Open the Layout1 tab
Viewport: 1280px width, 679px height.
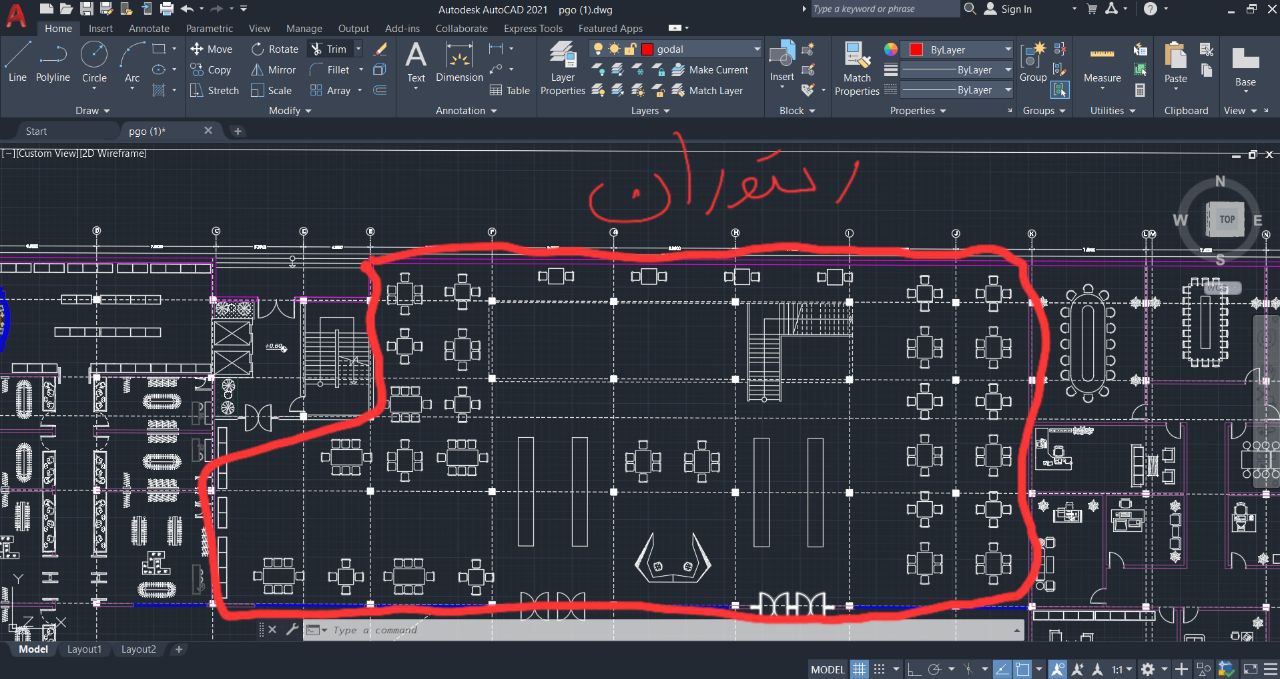click(84, 649)
